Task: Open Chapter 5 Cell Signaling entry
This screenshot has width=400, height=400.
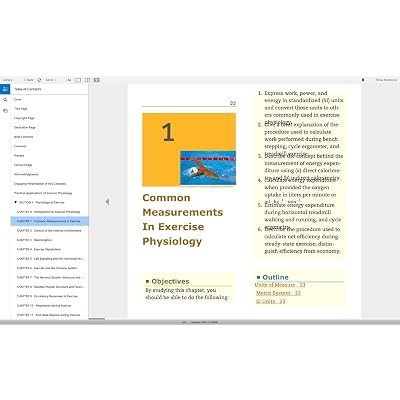Action: [50, 259]
